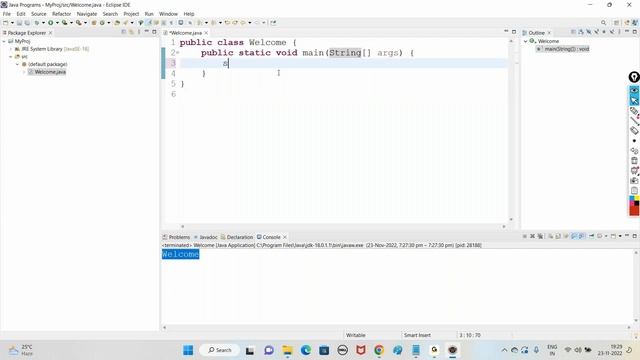The width and height of the screenshot is (640, 360).
Task: Open the External Tools dropdown arrow
Action: pos(85,23)
